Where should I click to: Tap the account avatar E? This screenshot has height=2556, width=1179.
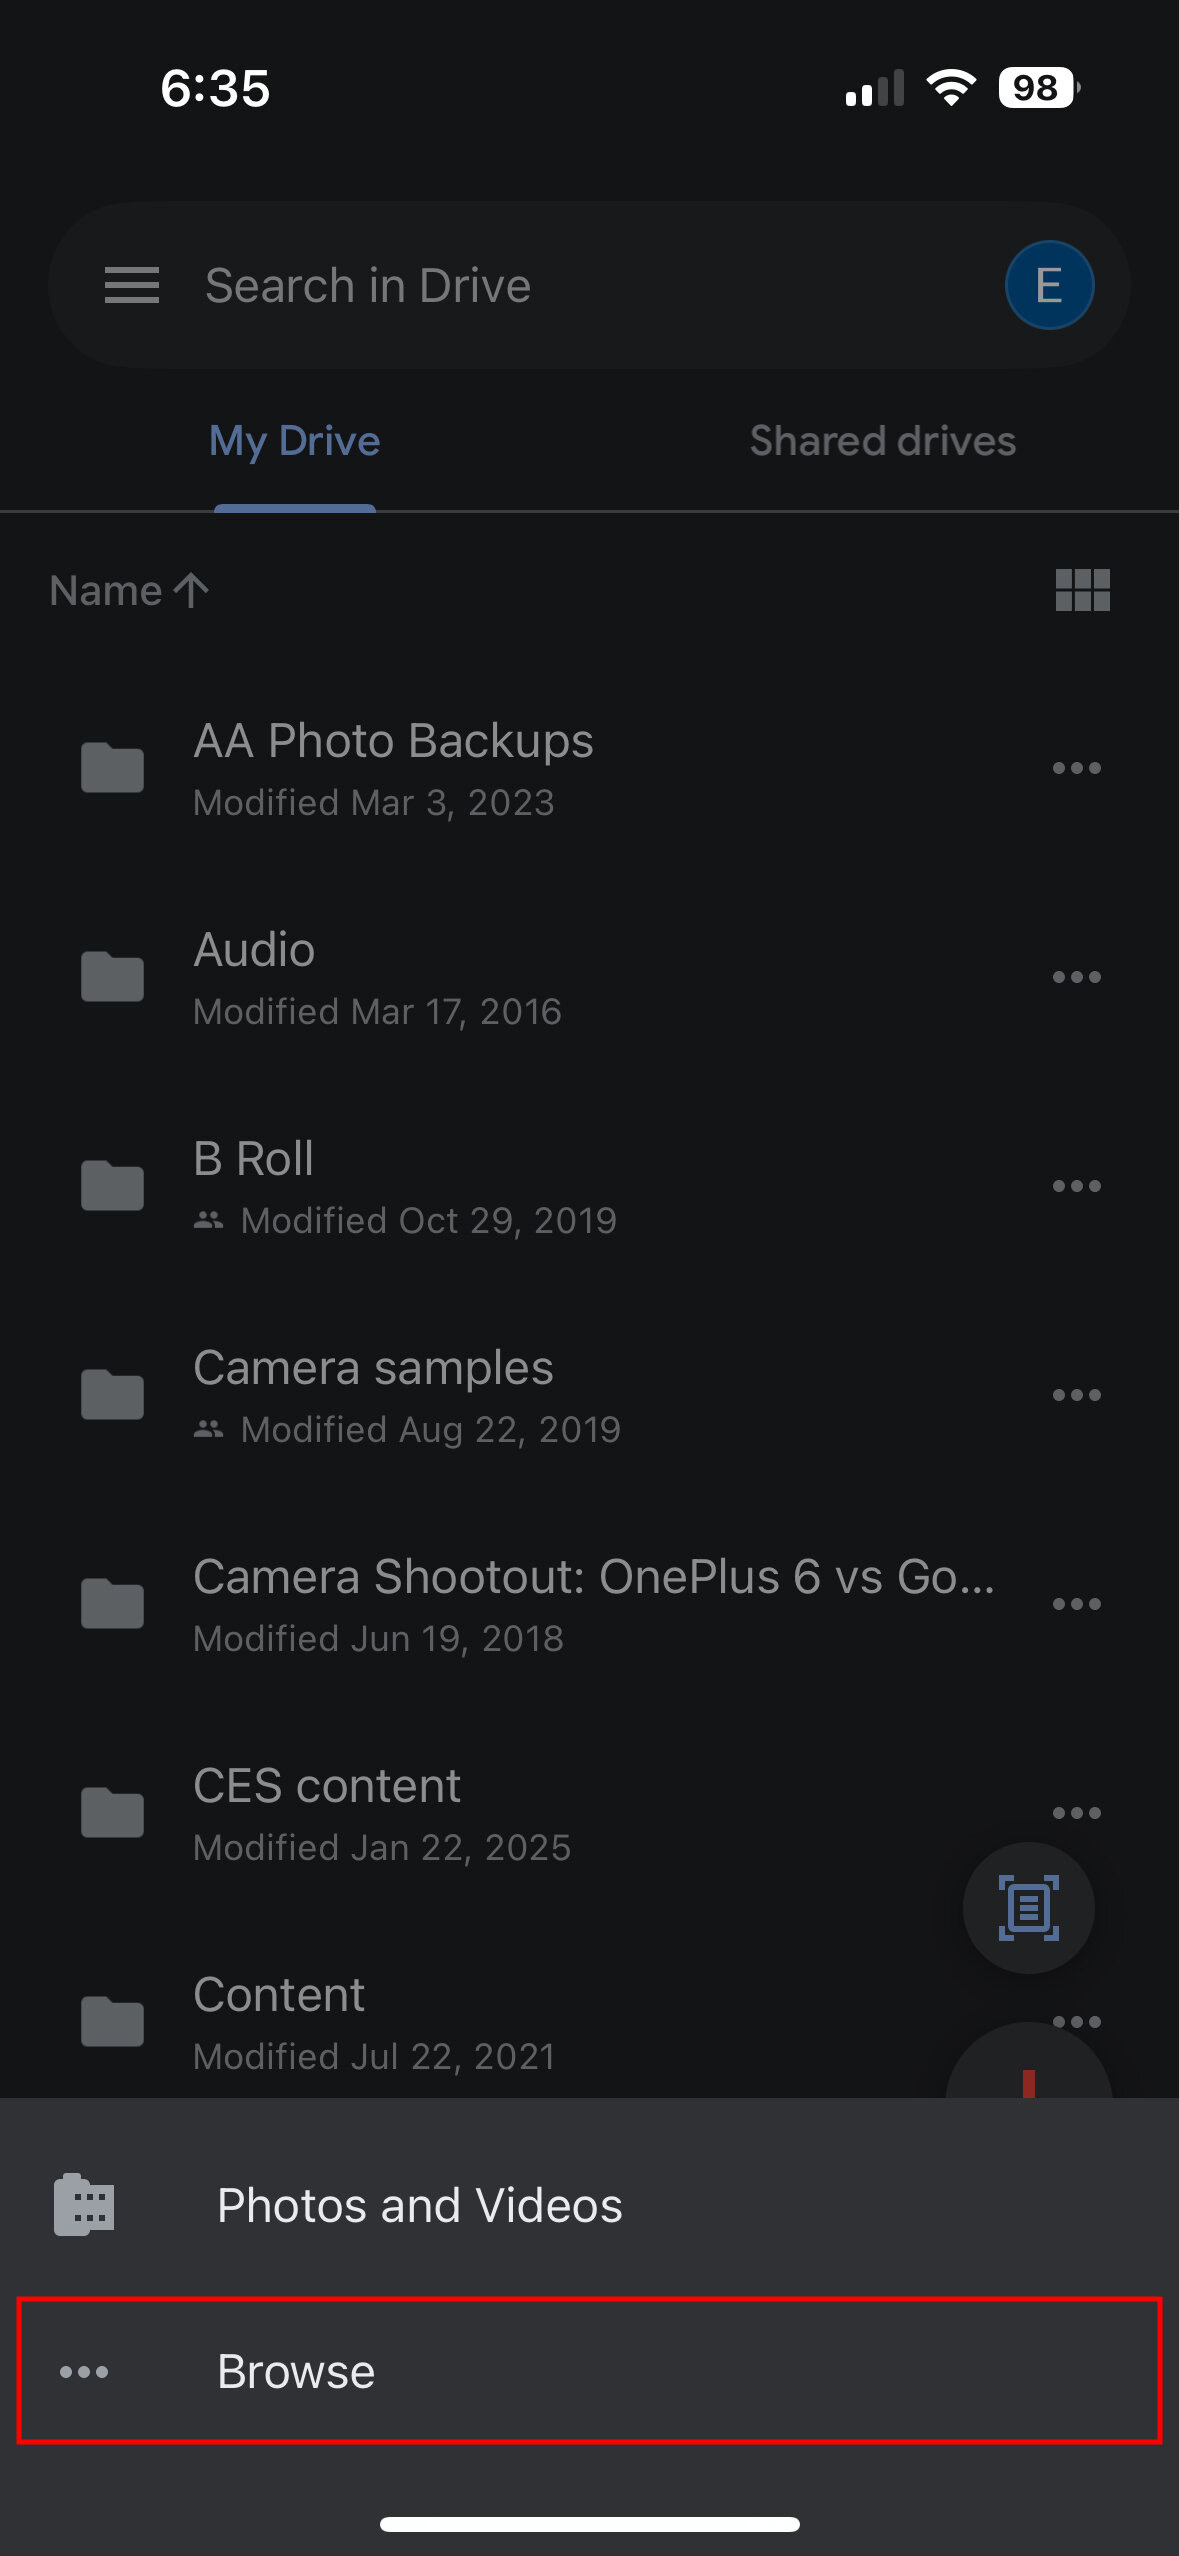[1048, 285]
